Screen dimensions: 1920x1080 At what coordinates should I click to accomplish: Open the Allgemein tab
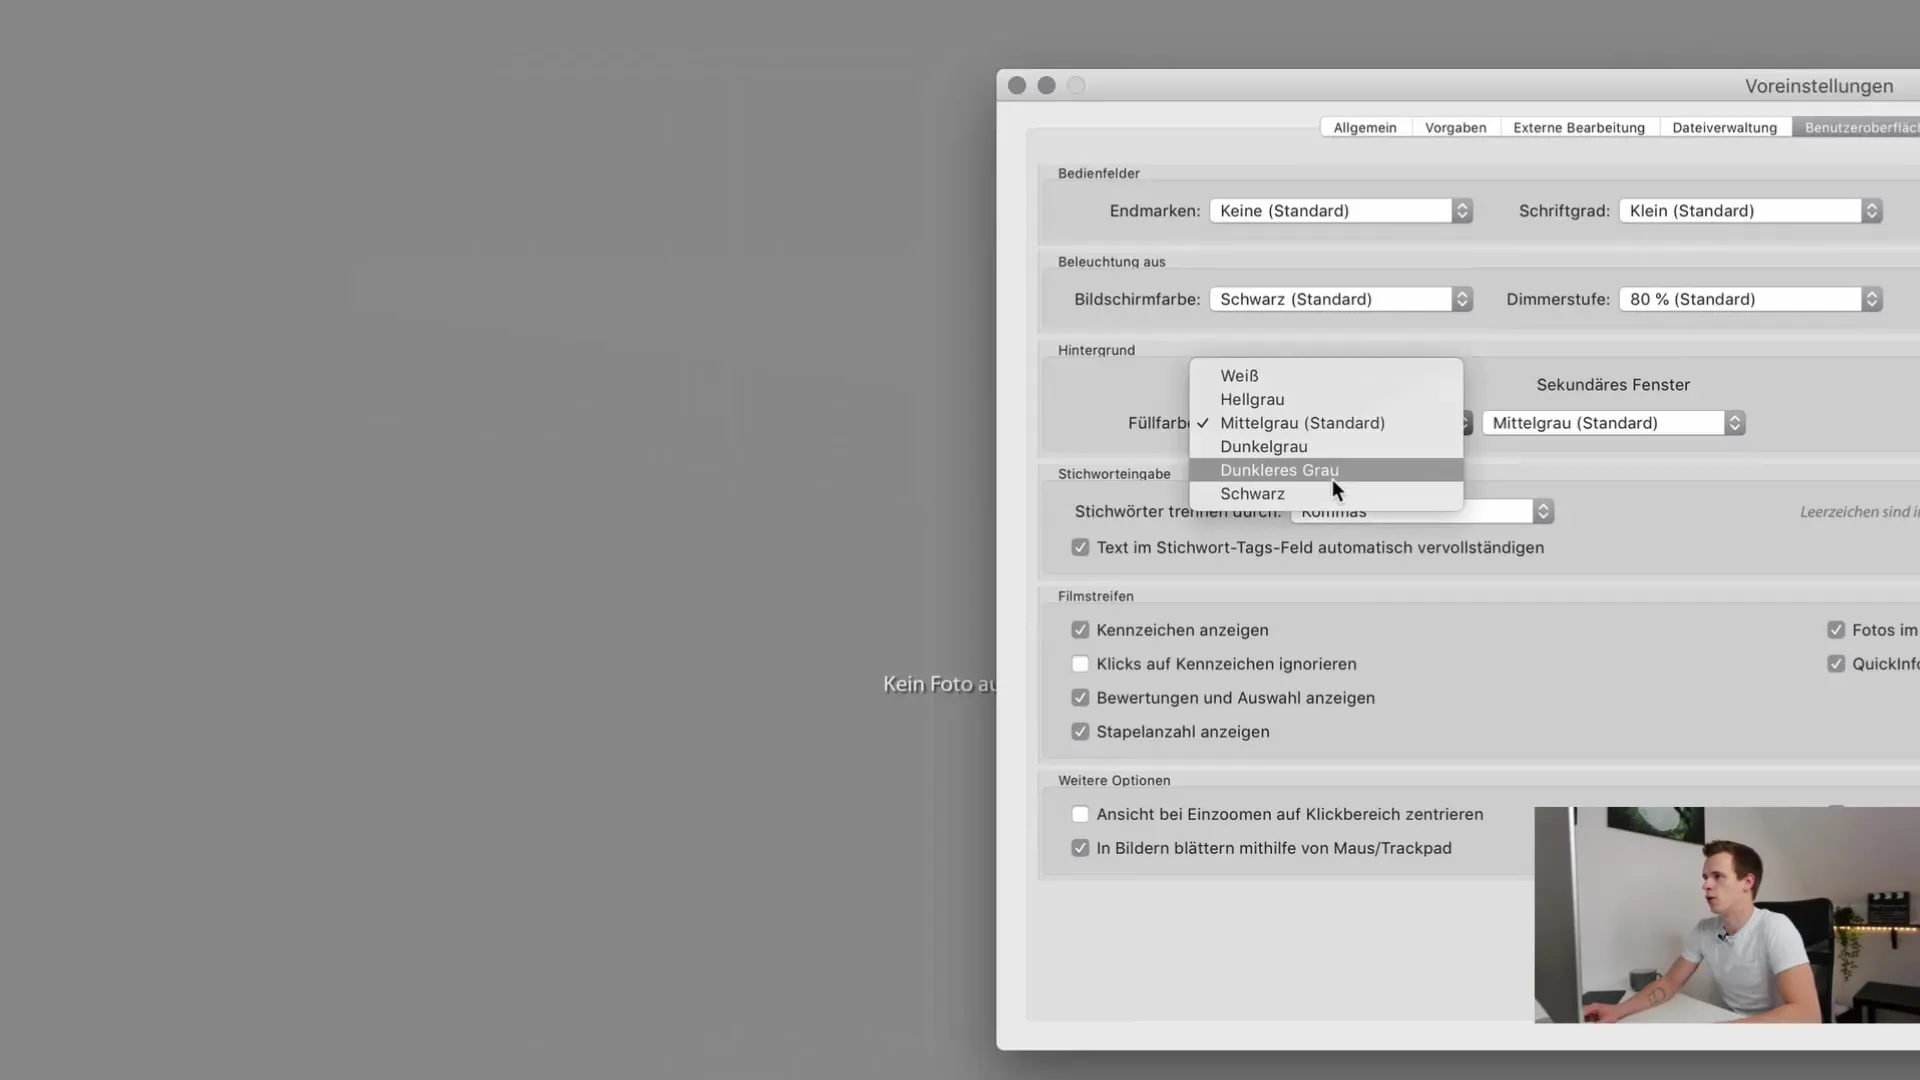(1365, 127)
